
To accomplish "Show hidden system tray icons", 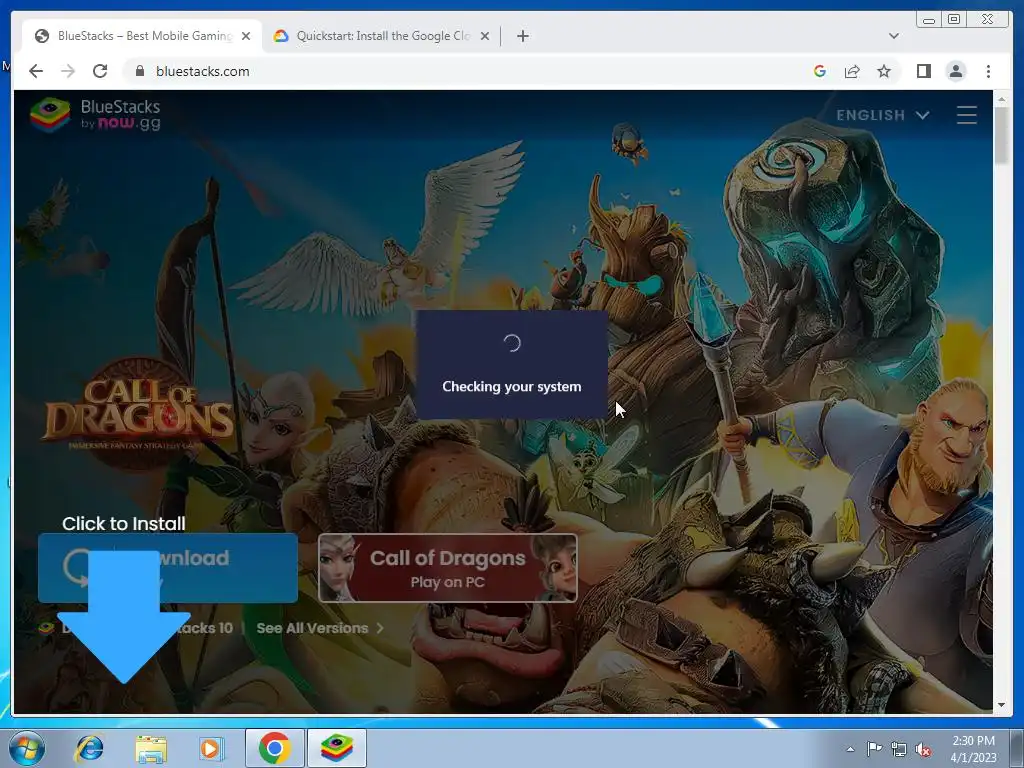I will click(x=850, y=749).
